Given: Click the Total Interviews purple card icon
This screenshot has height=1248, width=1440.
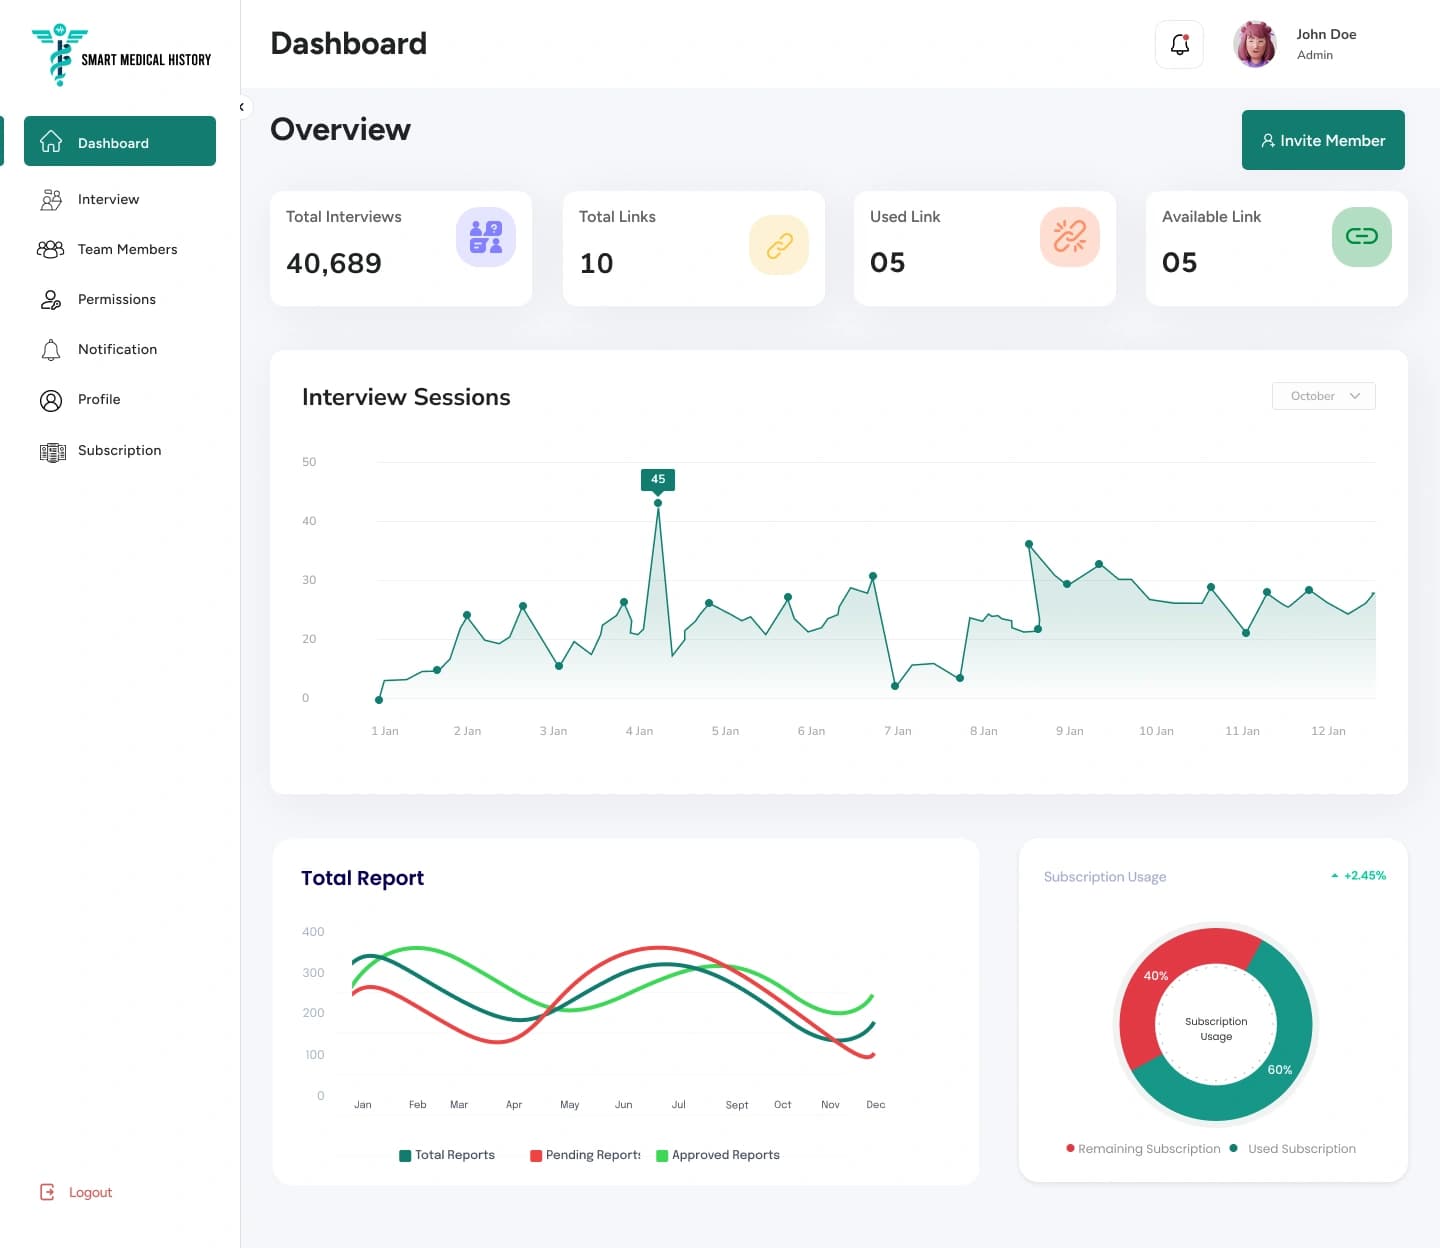Looking at the screenshot, I should coord(486,237).
